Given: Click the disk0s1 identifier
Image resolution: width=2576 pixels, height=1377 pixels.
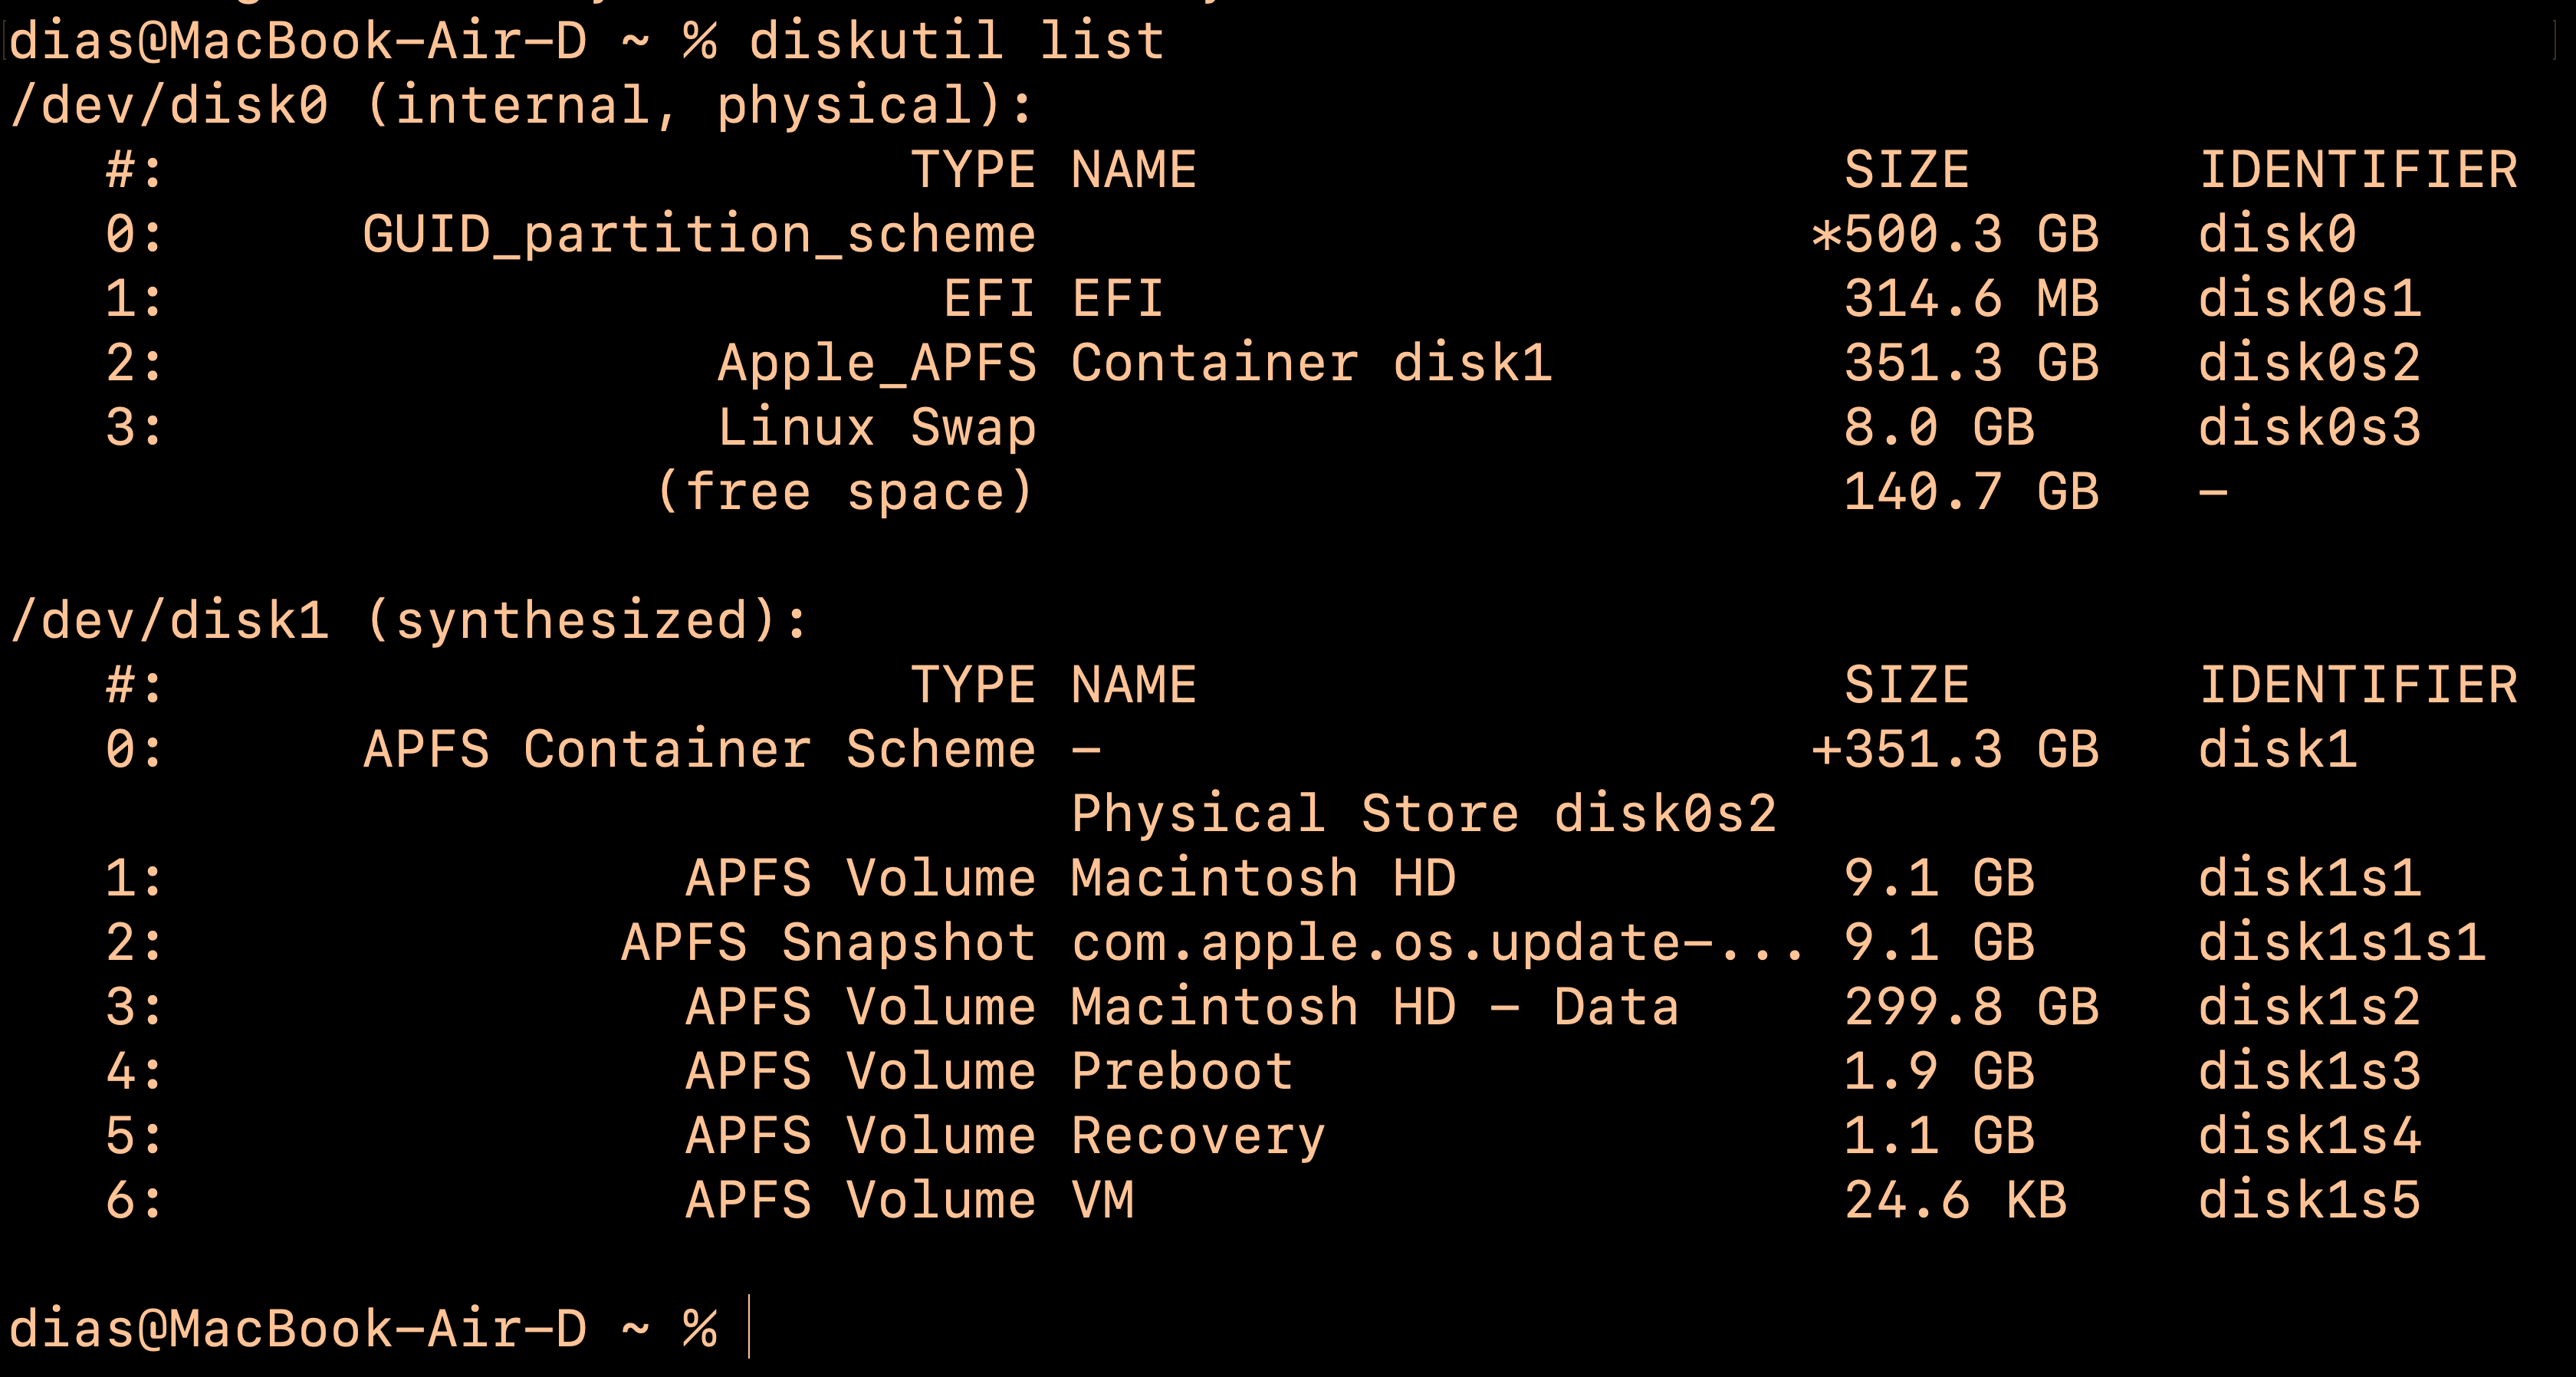Looking at the screenshot, I should [2309, 299].
